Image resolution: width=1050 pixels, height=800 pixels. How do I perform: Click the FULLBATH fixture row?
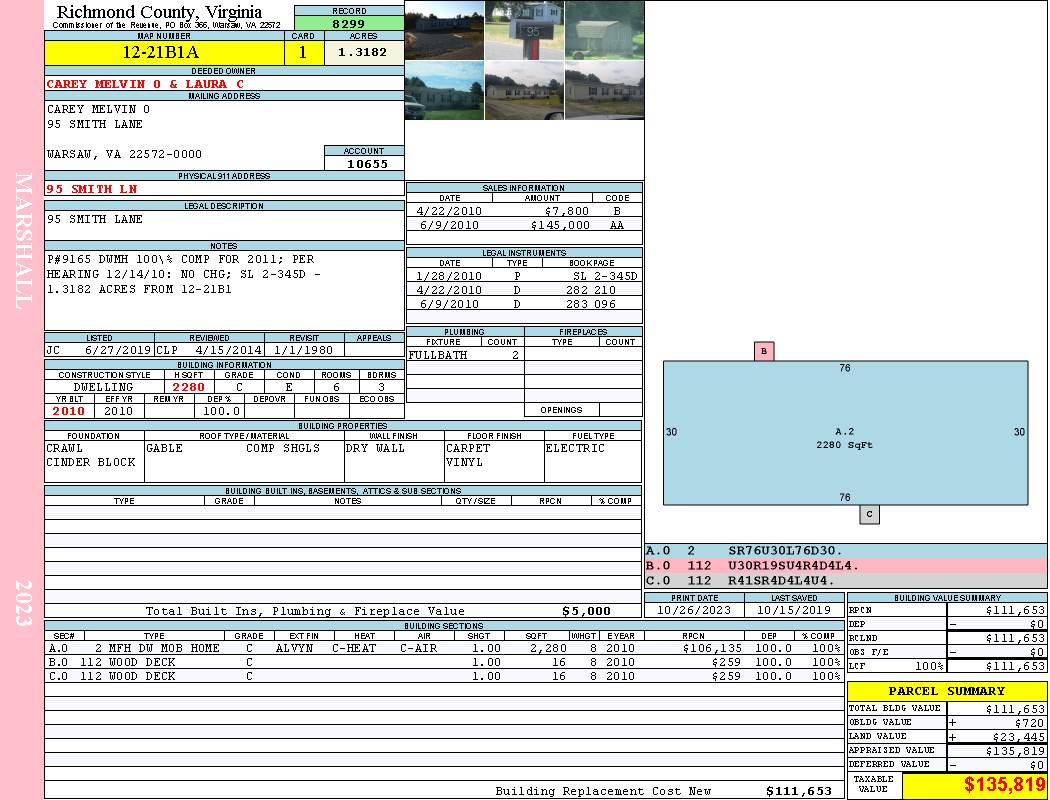(x=465, y=355)
